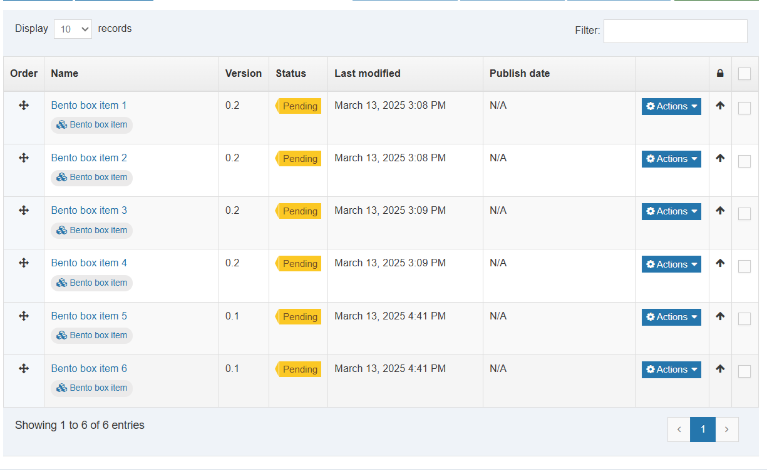Check the box for Bento box item 6
This screenshot has height=472, width=767.
pyautogui.click(x=744, y=371)
